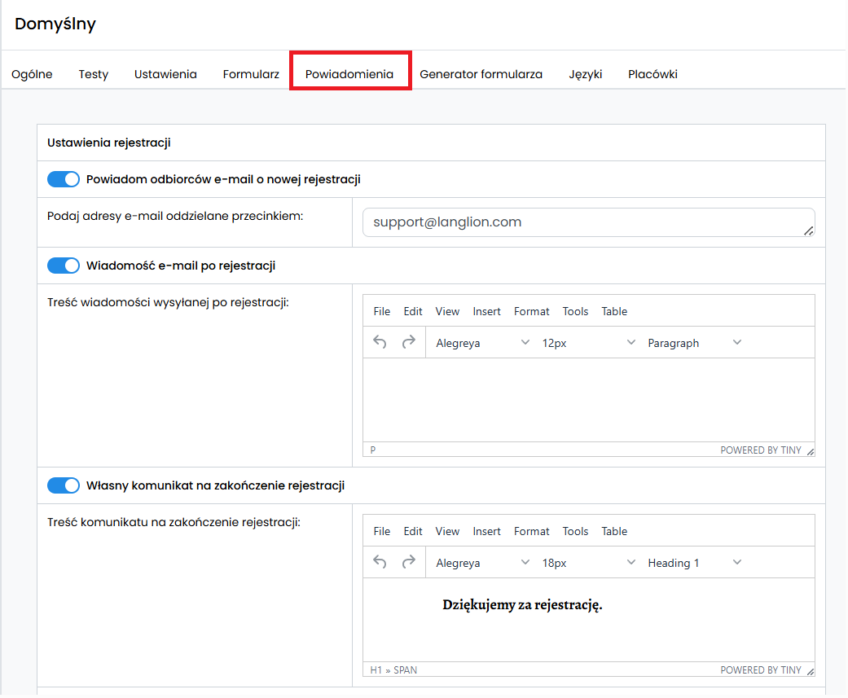The image size is (848, 698).
Task: Switch to the Generator formularza tab
Action: pos(481,74)
